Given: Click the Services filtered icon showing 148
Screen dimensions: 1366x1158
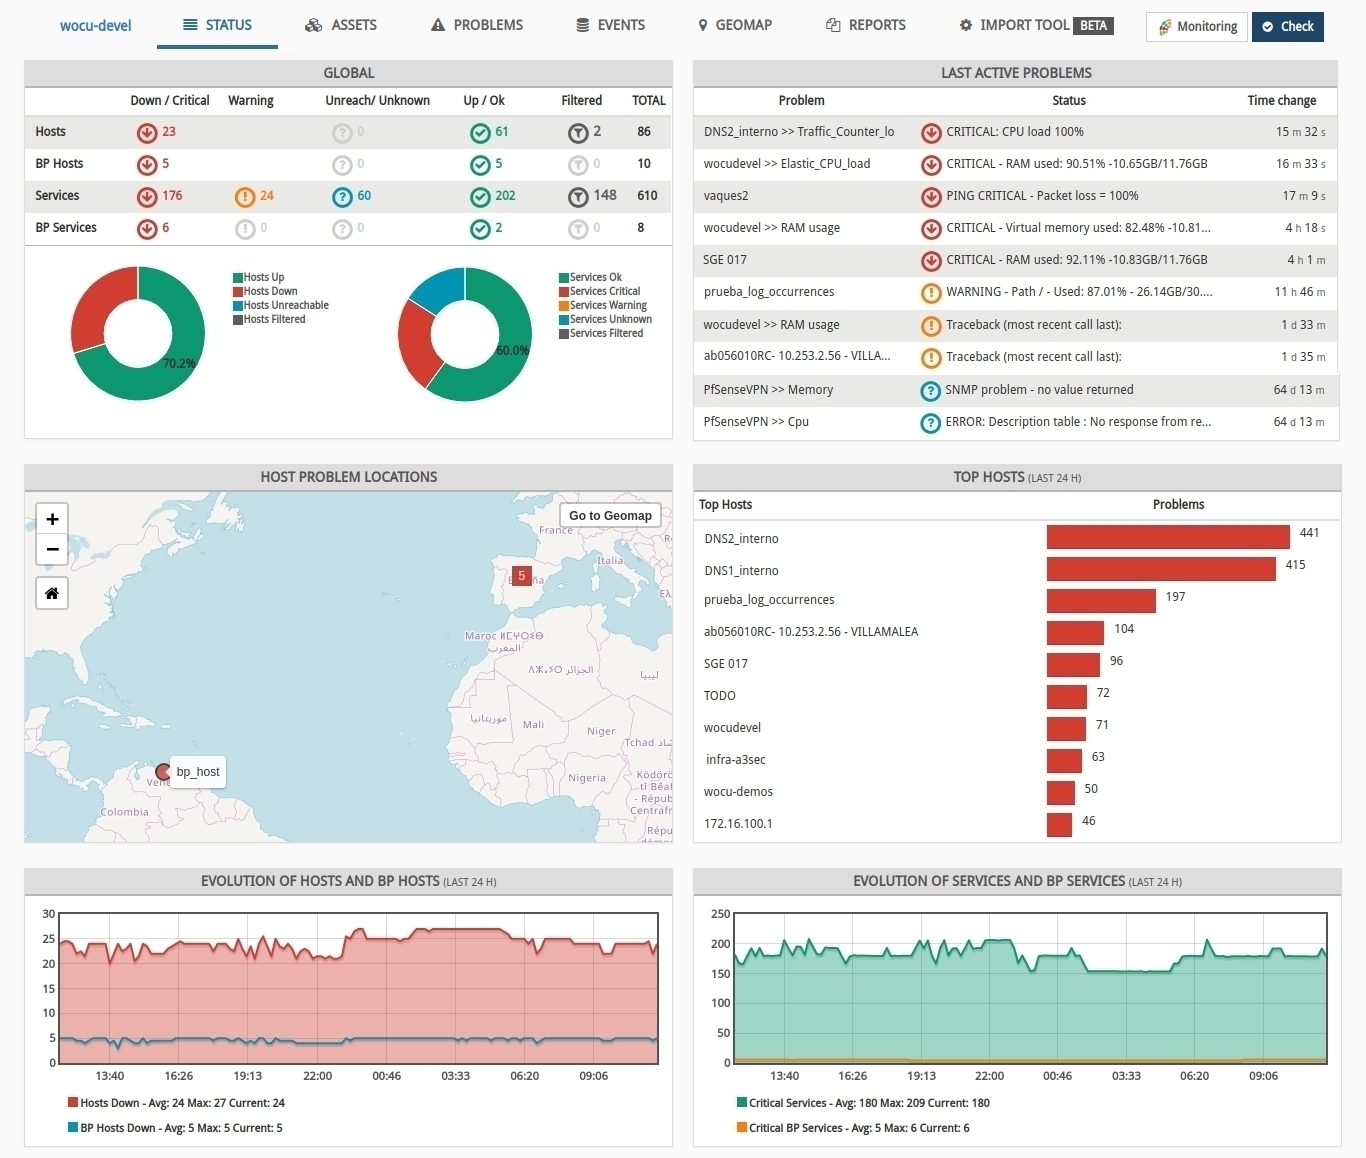Looking at the screenshot, I should point(578,196).
